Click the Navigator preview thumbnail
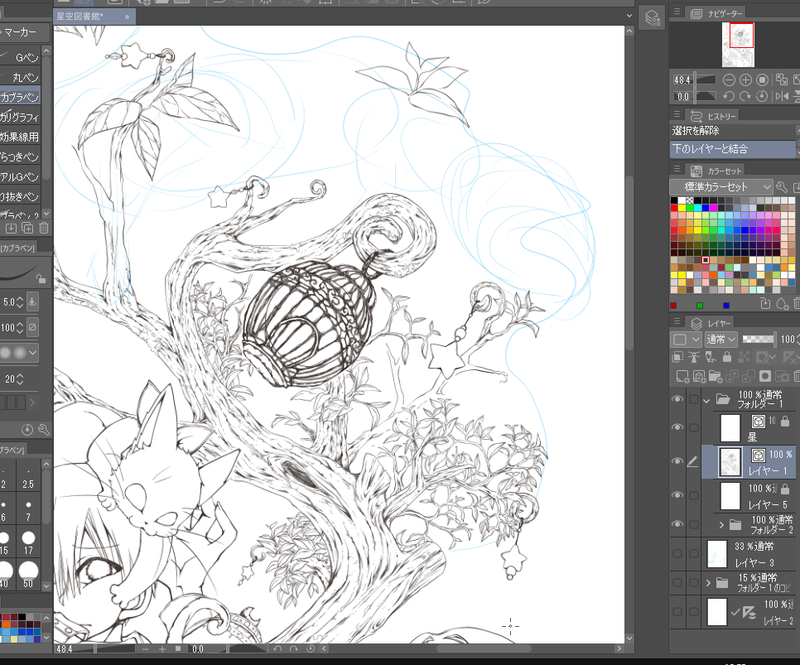This screenshot has height=665, width=800. tap(738, 44)
